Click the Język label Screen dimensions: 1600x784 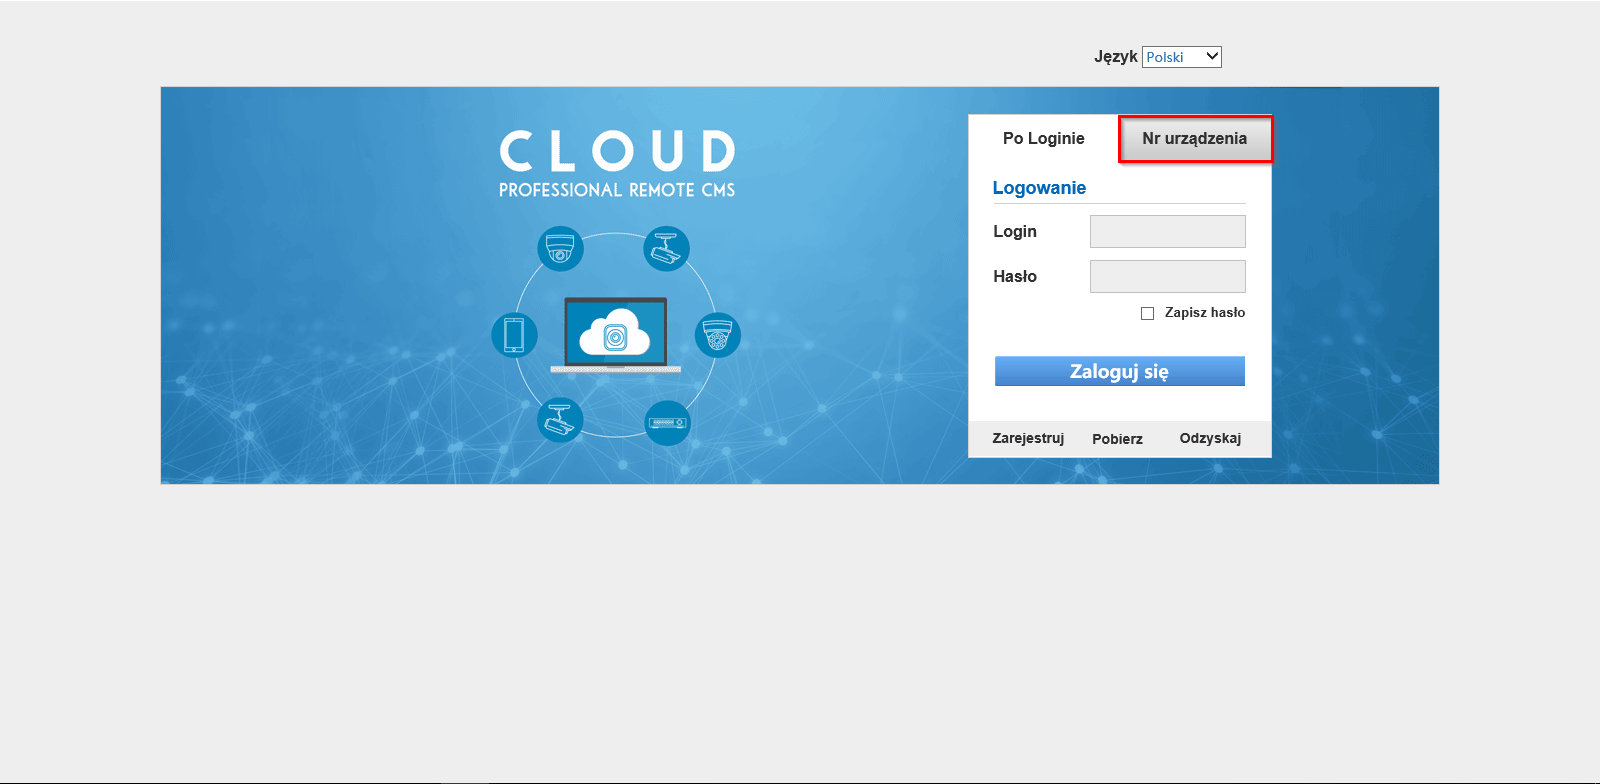(1116, 57)
